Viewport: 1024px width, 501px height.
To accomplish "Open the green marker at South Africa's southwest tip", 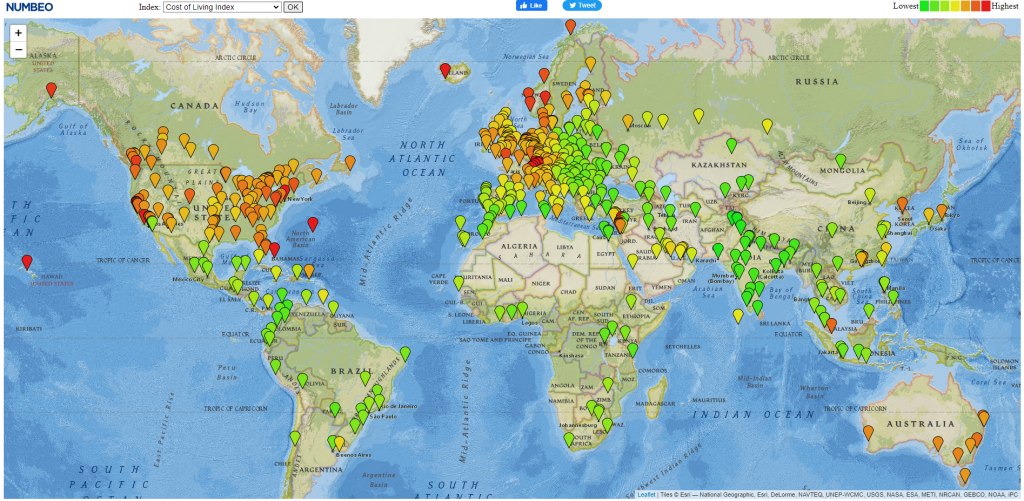I will pos(569,439).
